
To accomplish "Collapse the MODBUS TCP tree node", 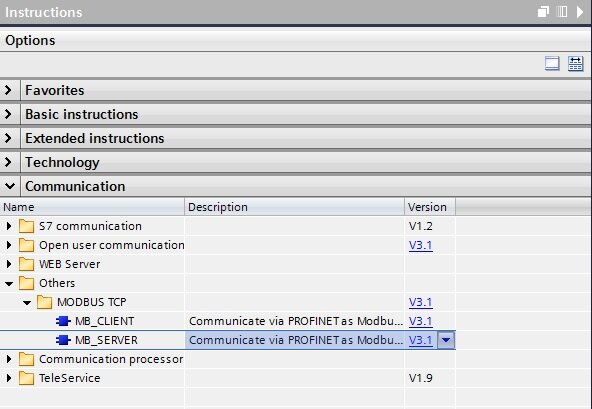I will [27, 303].
